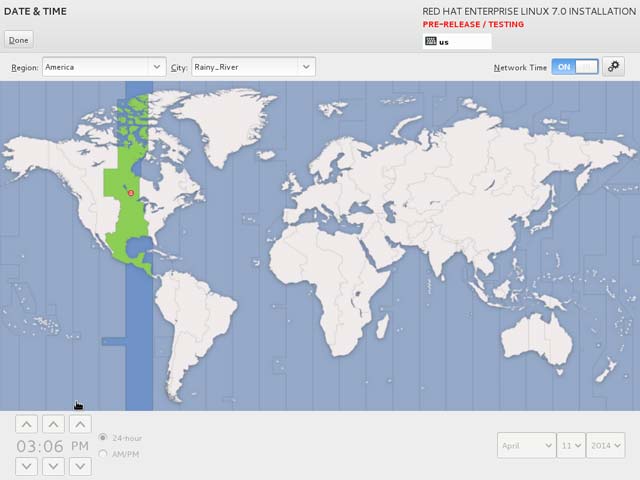The image size is (640, 480).
Task: Increase the minutes with the up arrow
Action: pos(53,424)
